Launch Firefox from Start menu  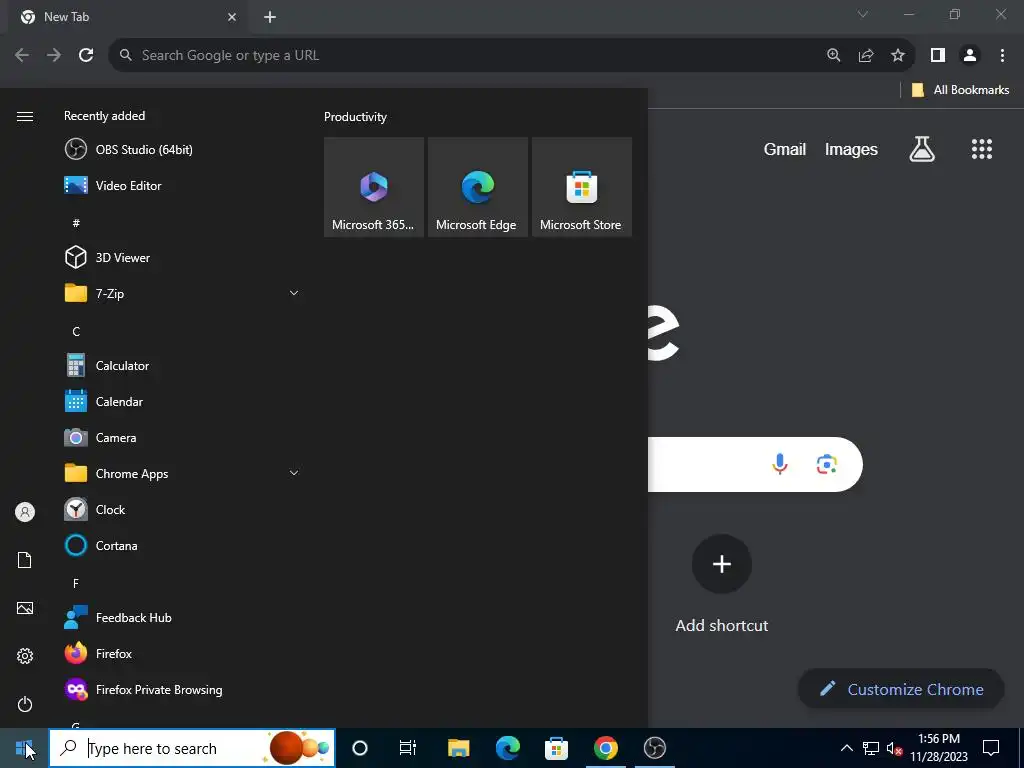(x=182, y=653)
